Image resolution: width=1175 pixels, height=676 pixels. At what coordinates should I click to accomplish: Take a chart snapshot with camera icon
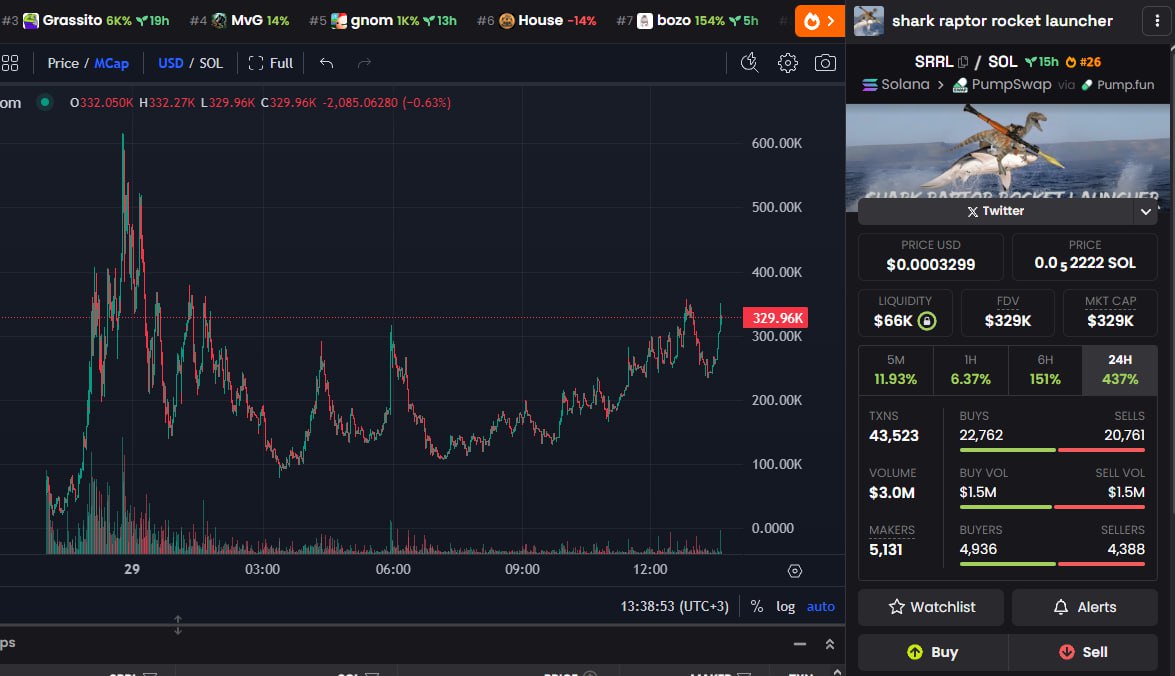coord(825,63)
